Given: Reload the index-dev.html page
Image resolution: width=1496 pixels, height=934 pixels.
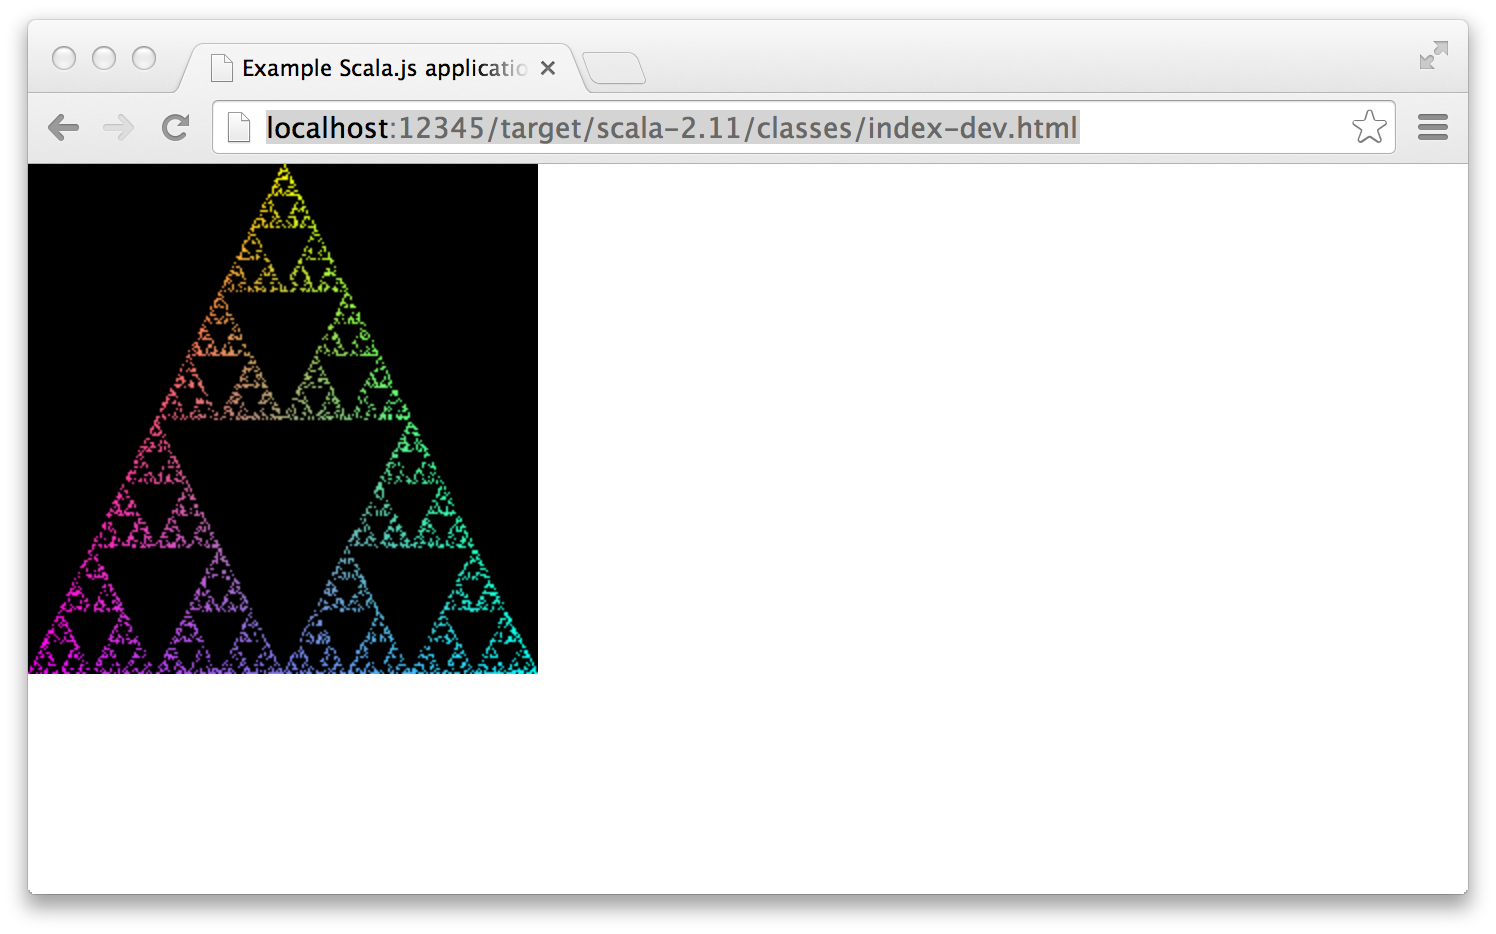Looking at the screenshot, I should [176, 128].
